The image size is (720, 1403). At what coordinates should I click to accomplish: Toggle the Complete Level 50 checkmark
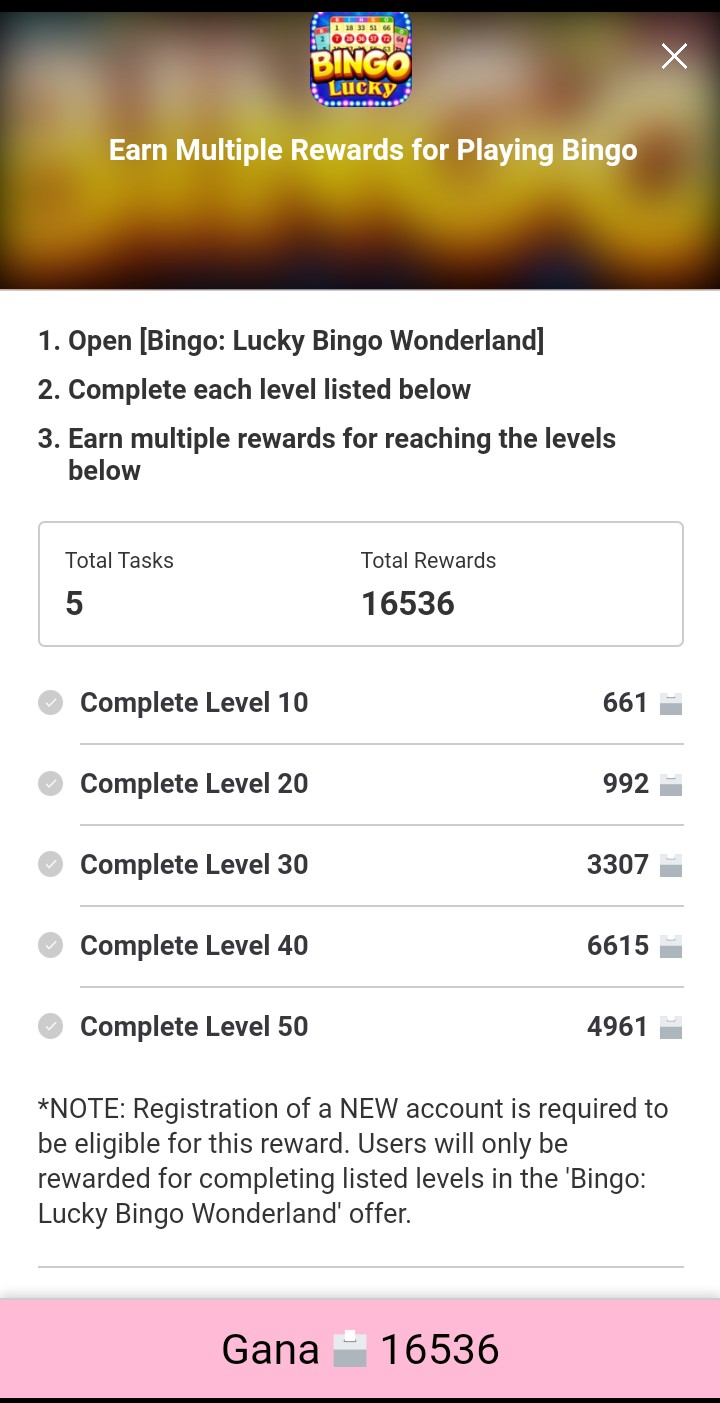click(x=50, y=1027)
